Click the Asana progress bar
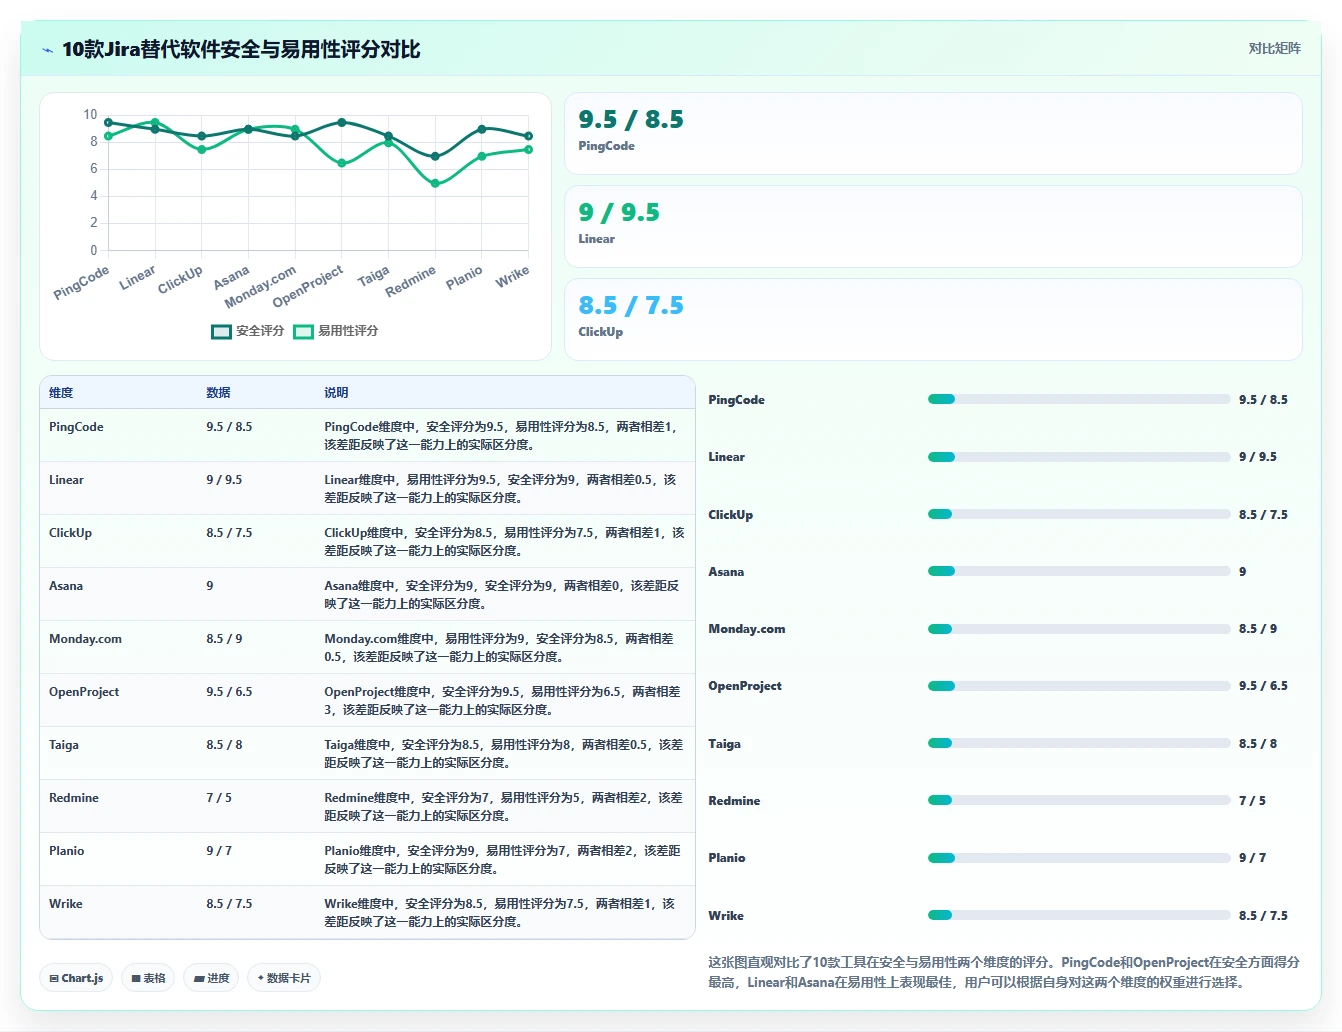Viewport: 1342px width, 1032px height. 1079,571
